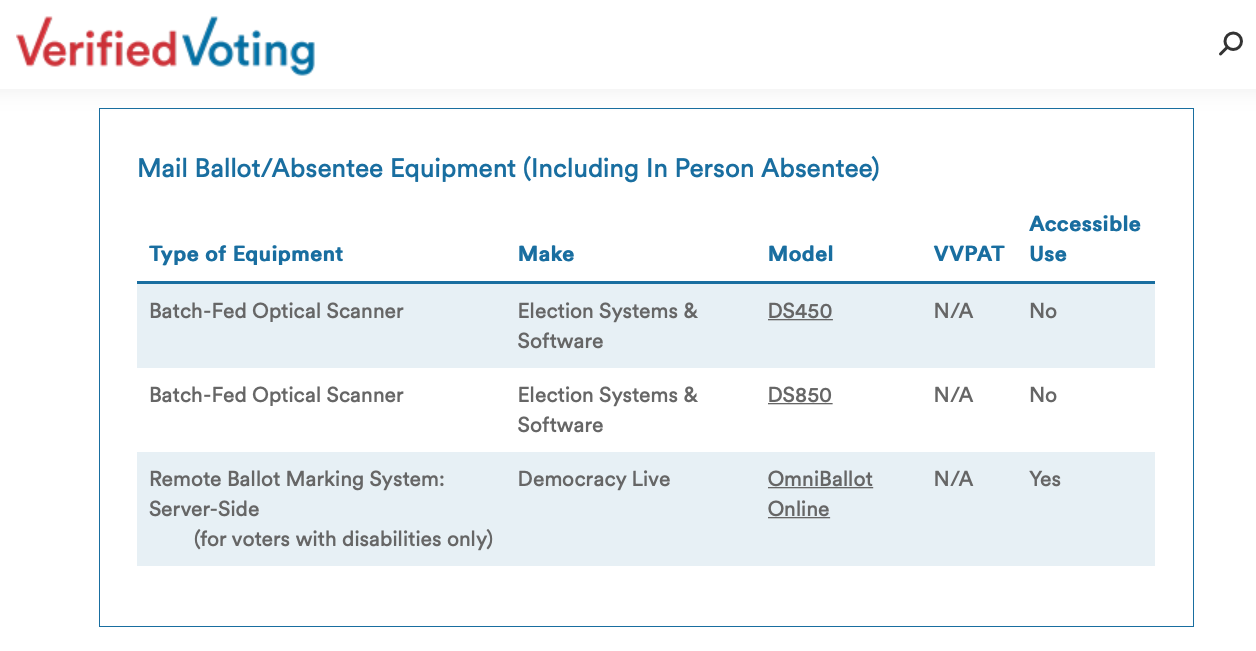Viewport: 1256px width, 651px height.
Task: Click the Mail Ballot/Absentee Equipment section heading
Action: pyautogui.click(x=508, y=168)
